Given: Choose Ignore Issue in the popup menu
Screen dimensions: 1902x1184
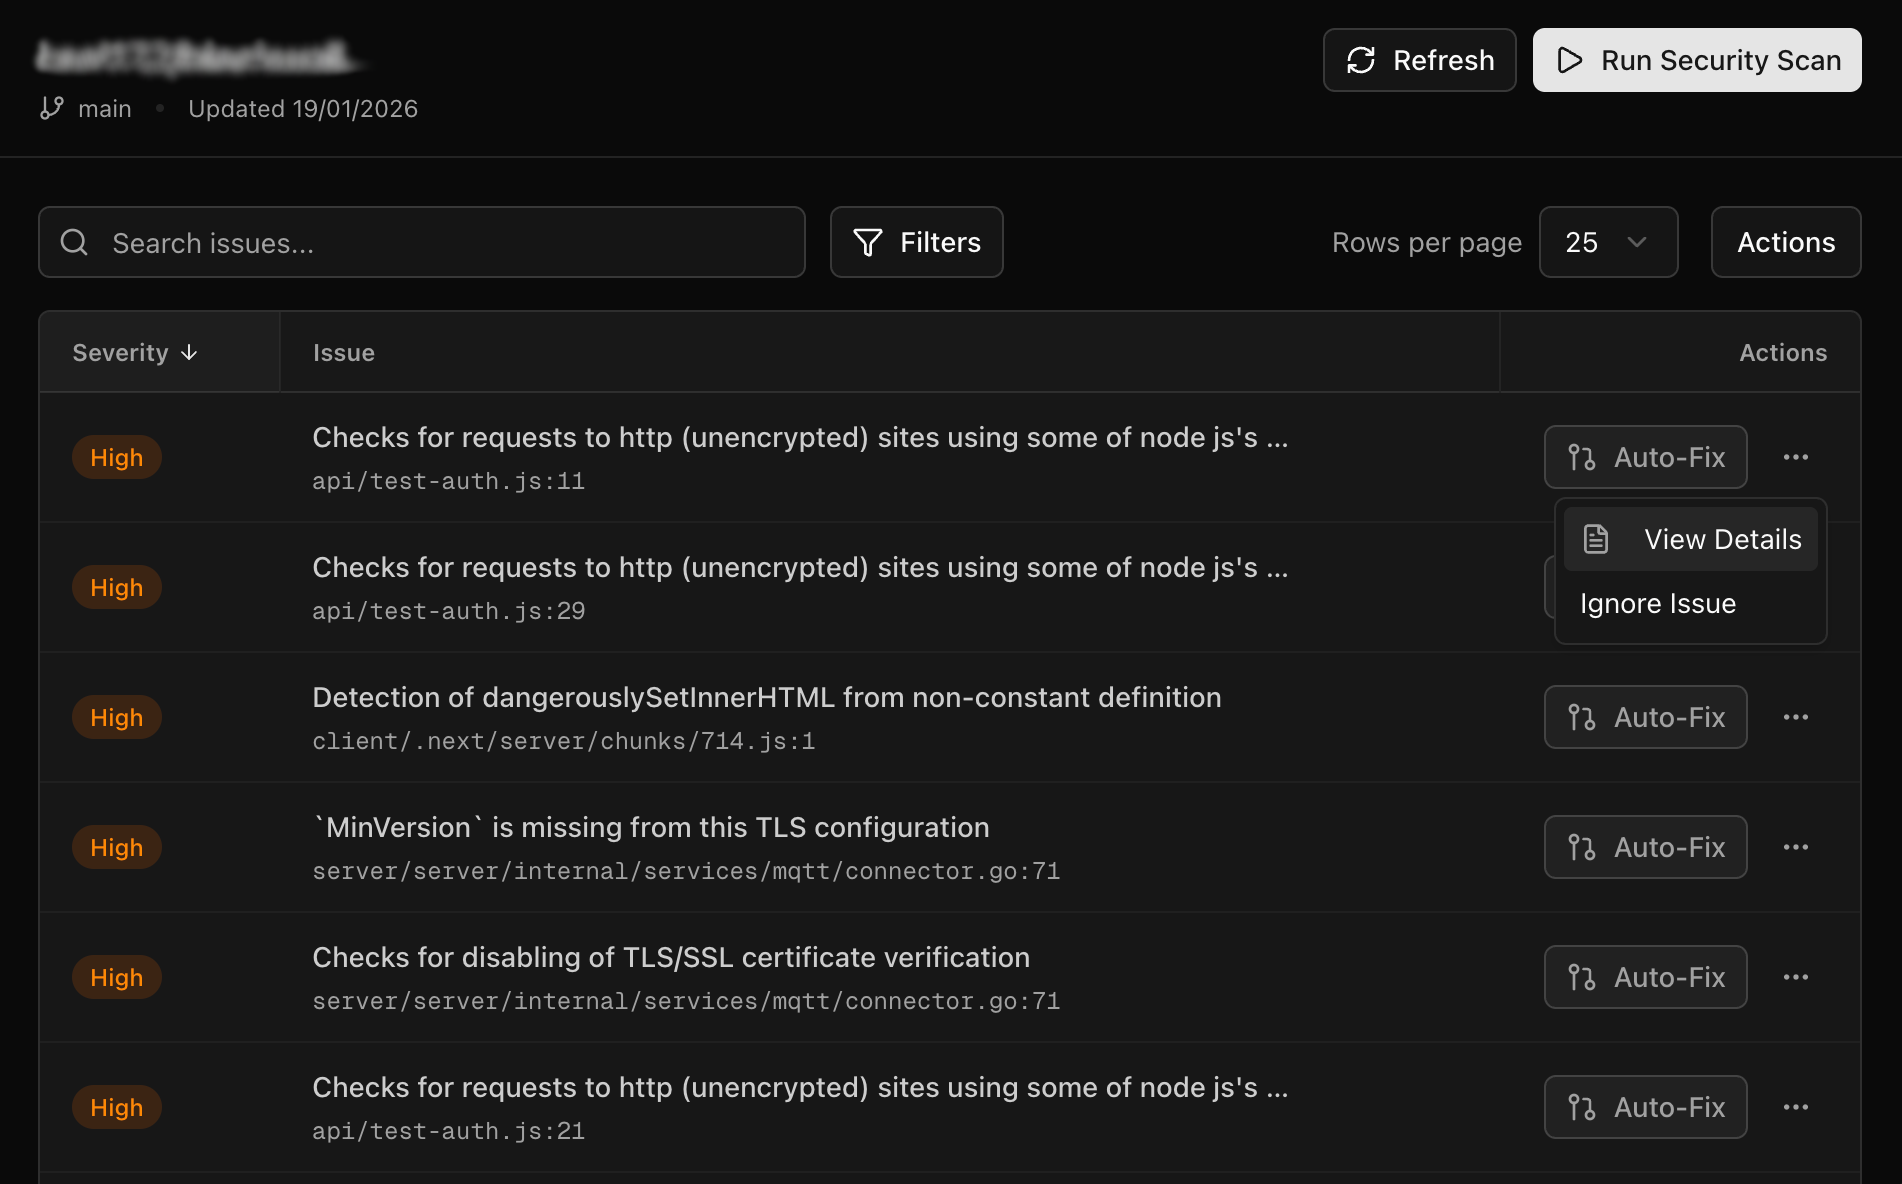Looking at the screenshot, I should (x=1657, y=604).
